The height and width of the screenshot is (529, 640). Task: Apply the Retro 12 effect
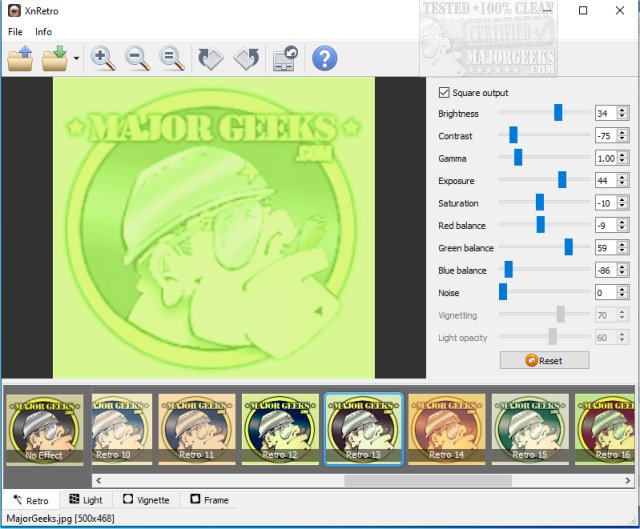pos(280,429)
